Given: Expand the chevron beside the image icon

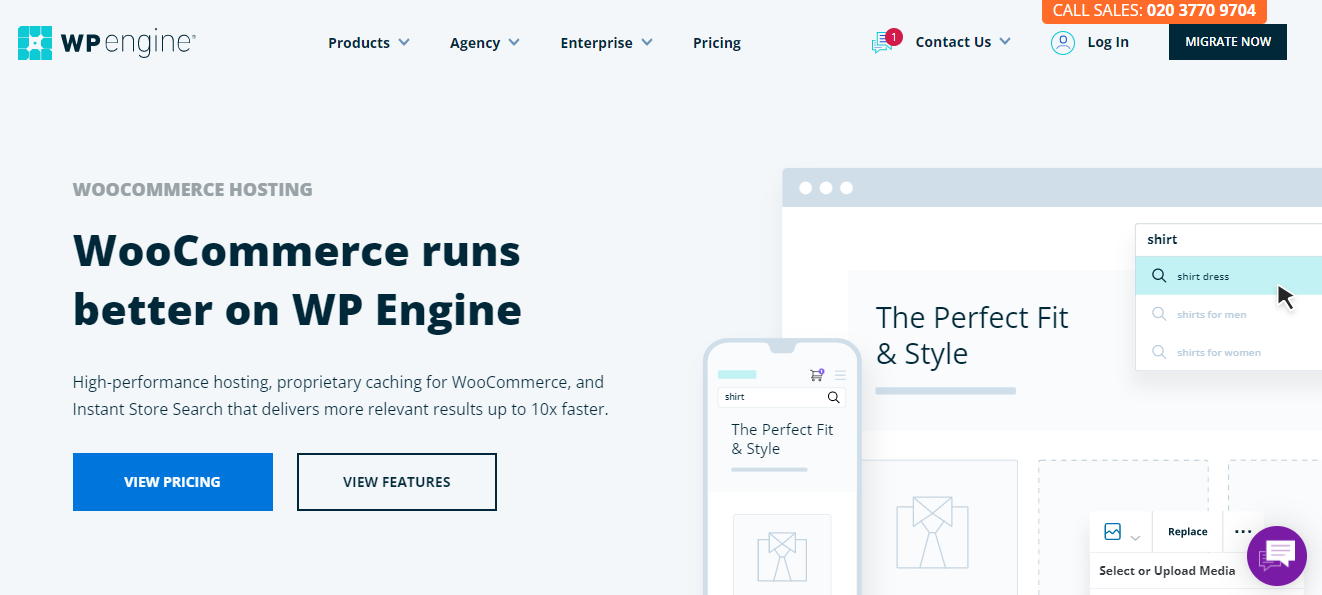Looking at the screenshot, I should tap(1135, 538).
